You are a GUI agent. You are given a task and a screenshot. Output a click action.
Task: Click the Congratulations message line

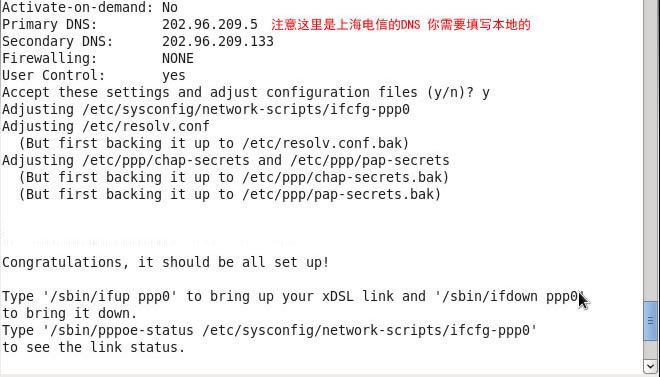coord(165,263)
